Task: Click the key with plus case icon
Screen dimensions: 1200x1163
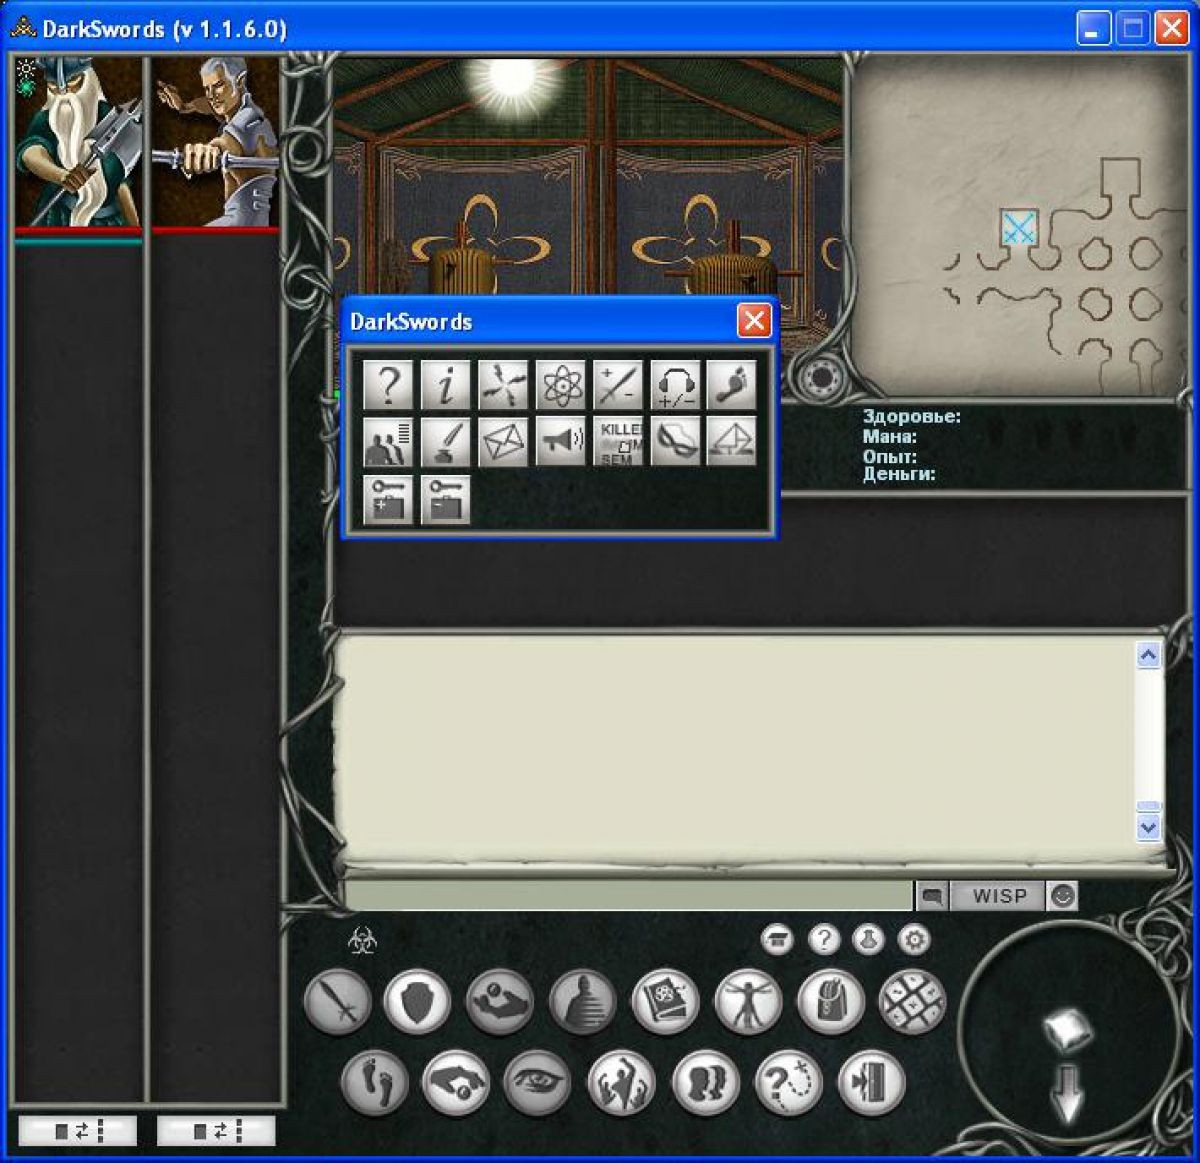Action: pyautogui.click(x=387, y=499)
